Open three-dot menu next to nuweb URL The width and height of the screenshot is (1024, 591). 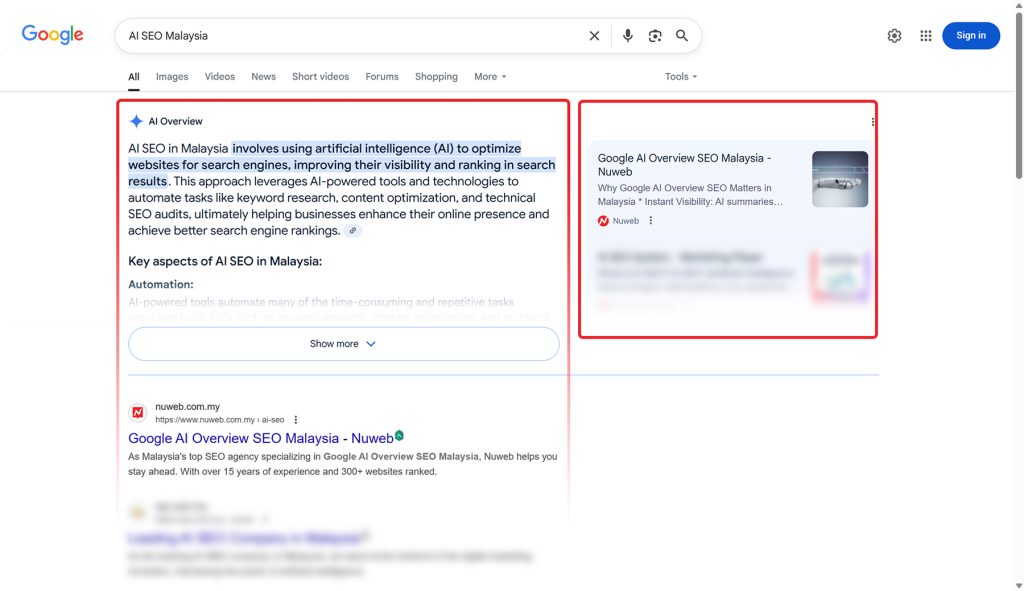click(296, 420)
